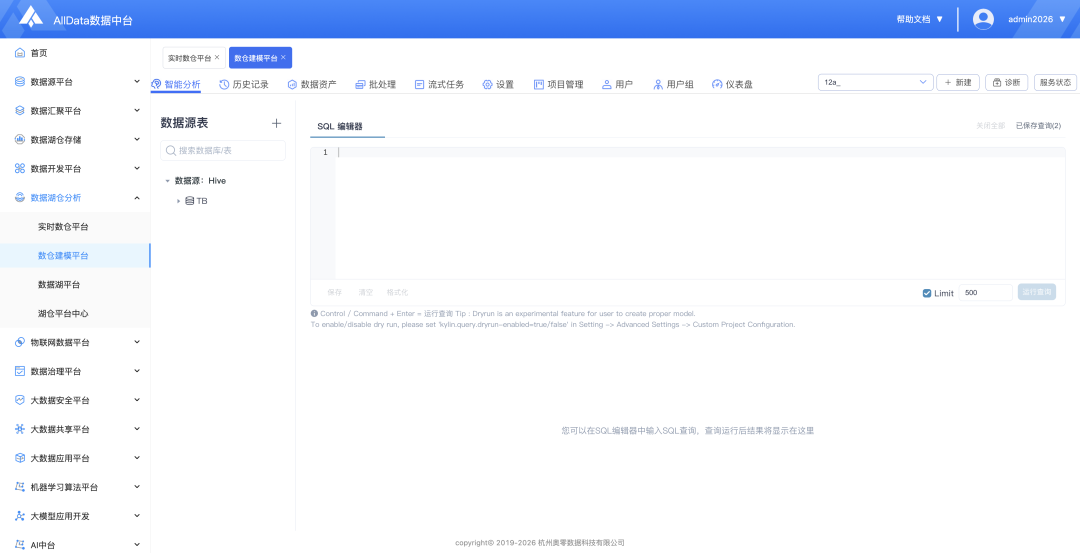Expand the TB database tree node
Image resolution: width=1080 pixels, height=553 pixels.
178,201
